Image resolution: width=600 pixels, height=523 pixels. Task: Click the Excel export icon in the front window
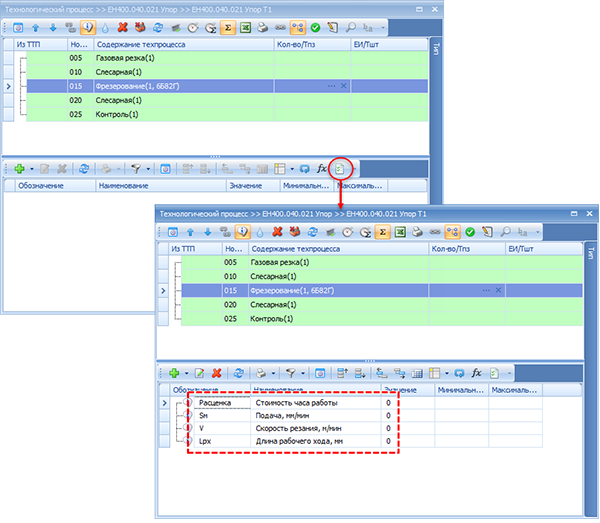click(x=400, y=232)
